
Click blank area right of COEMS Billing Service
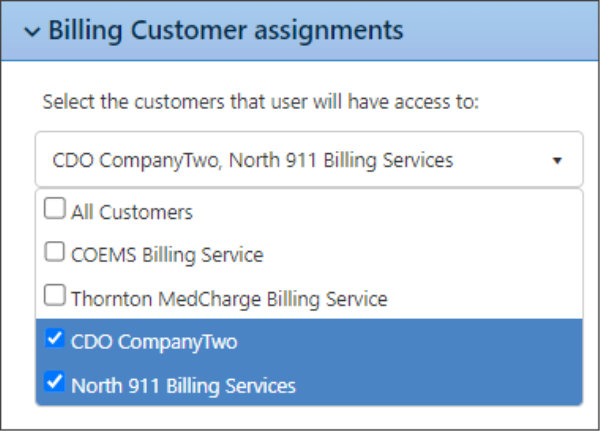tap(430, 255)
